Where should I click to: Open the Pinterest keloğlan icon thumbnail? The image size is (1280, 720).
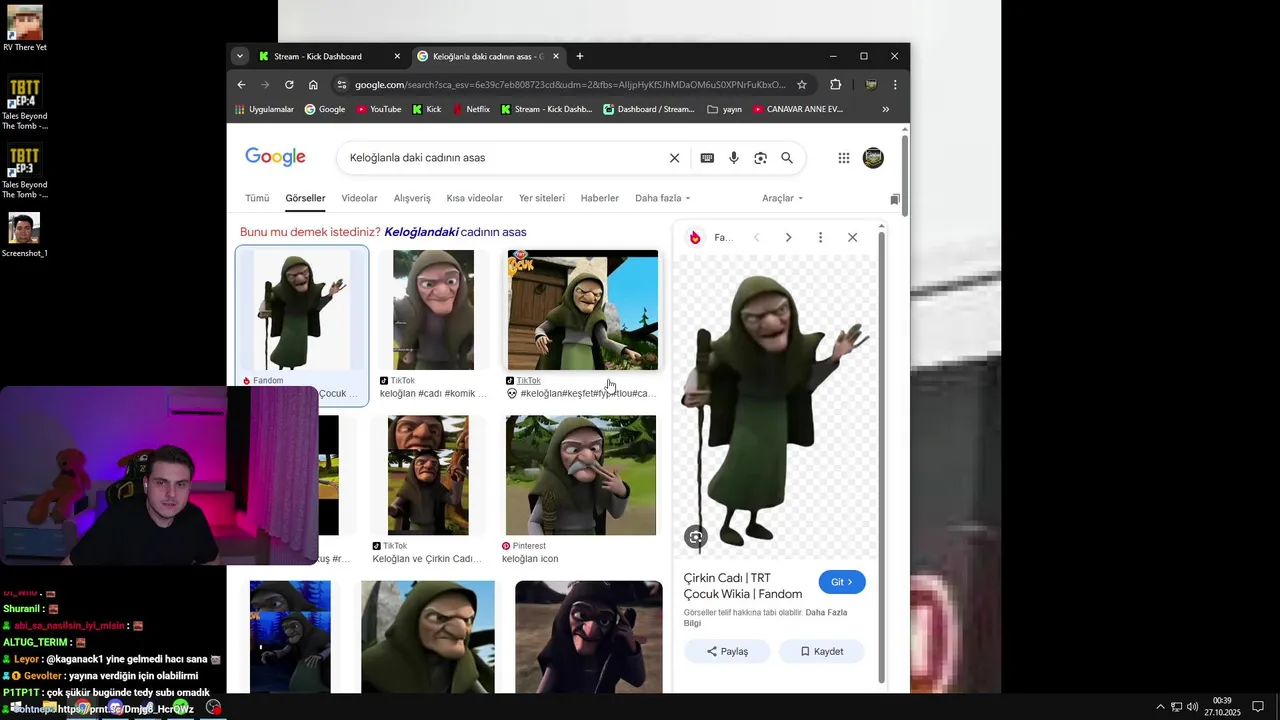[x=581, y=475]
